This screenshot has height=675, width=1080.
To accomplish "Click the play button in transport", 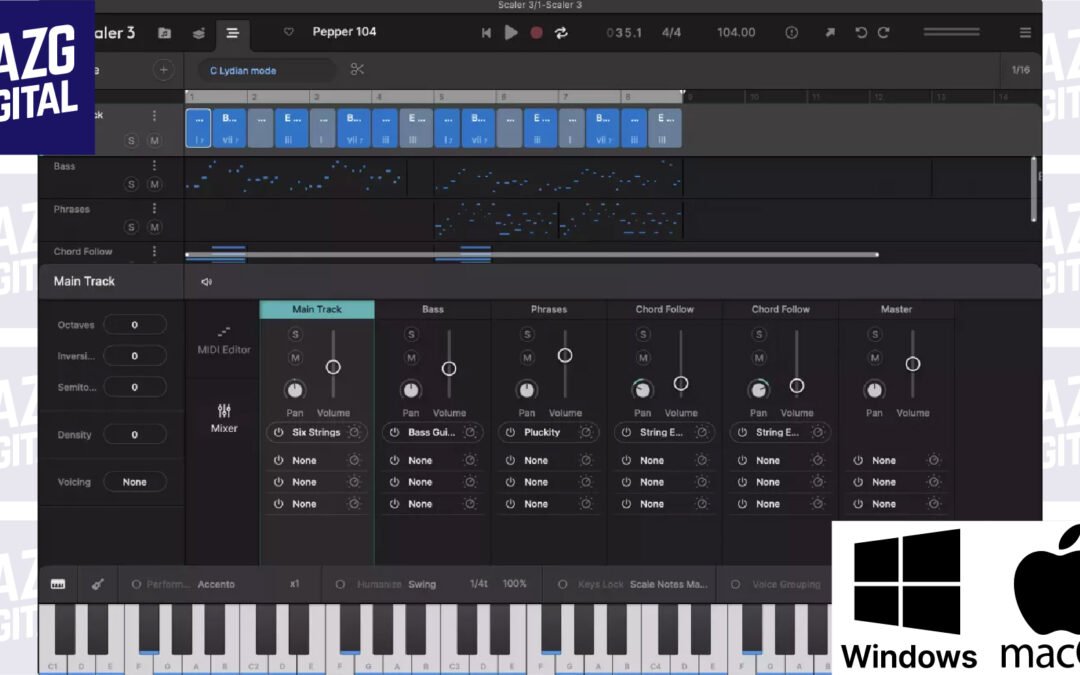I will [510, 32].
